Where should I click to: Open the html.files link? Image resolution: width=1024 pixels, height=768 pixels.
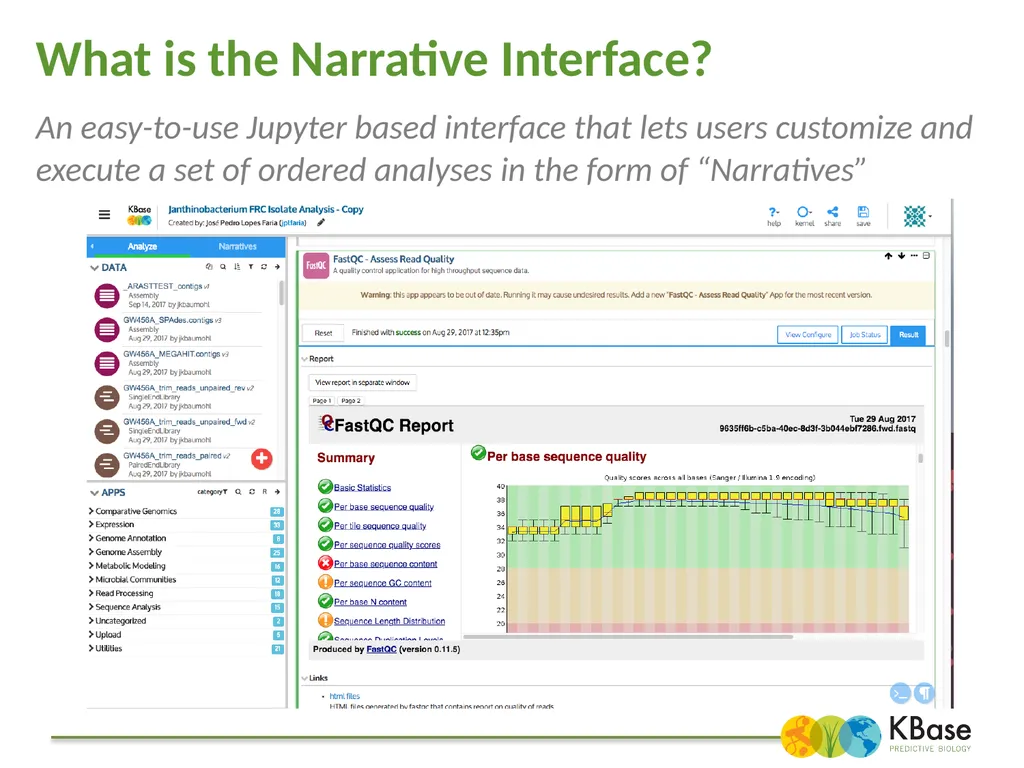345,697
